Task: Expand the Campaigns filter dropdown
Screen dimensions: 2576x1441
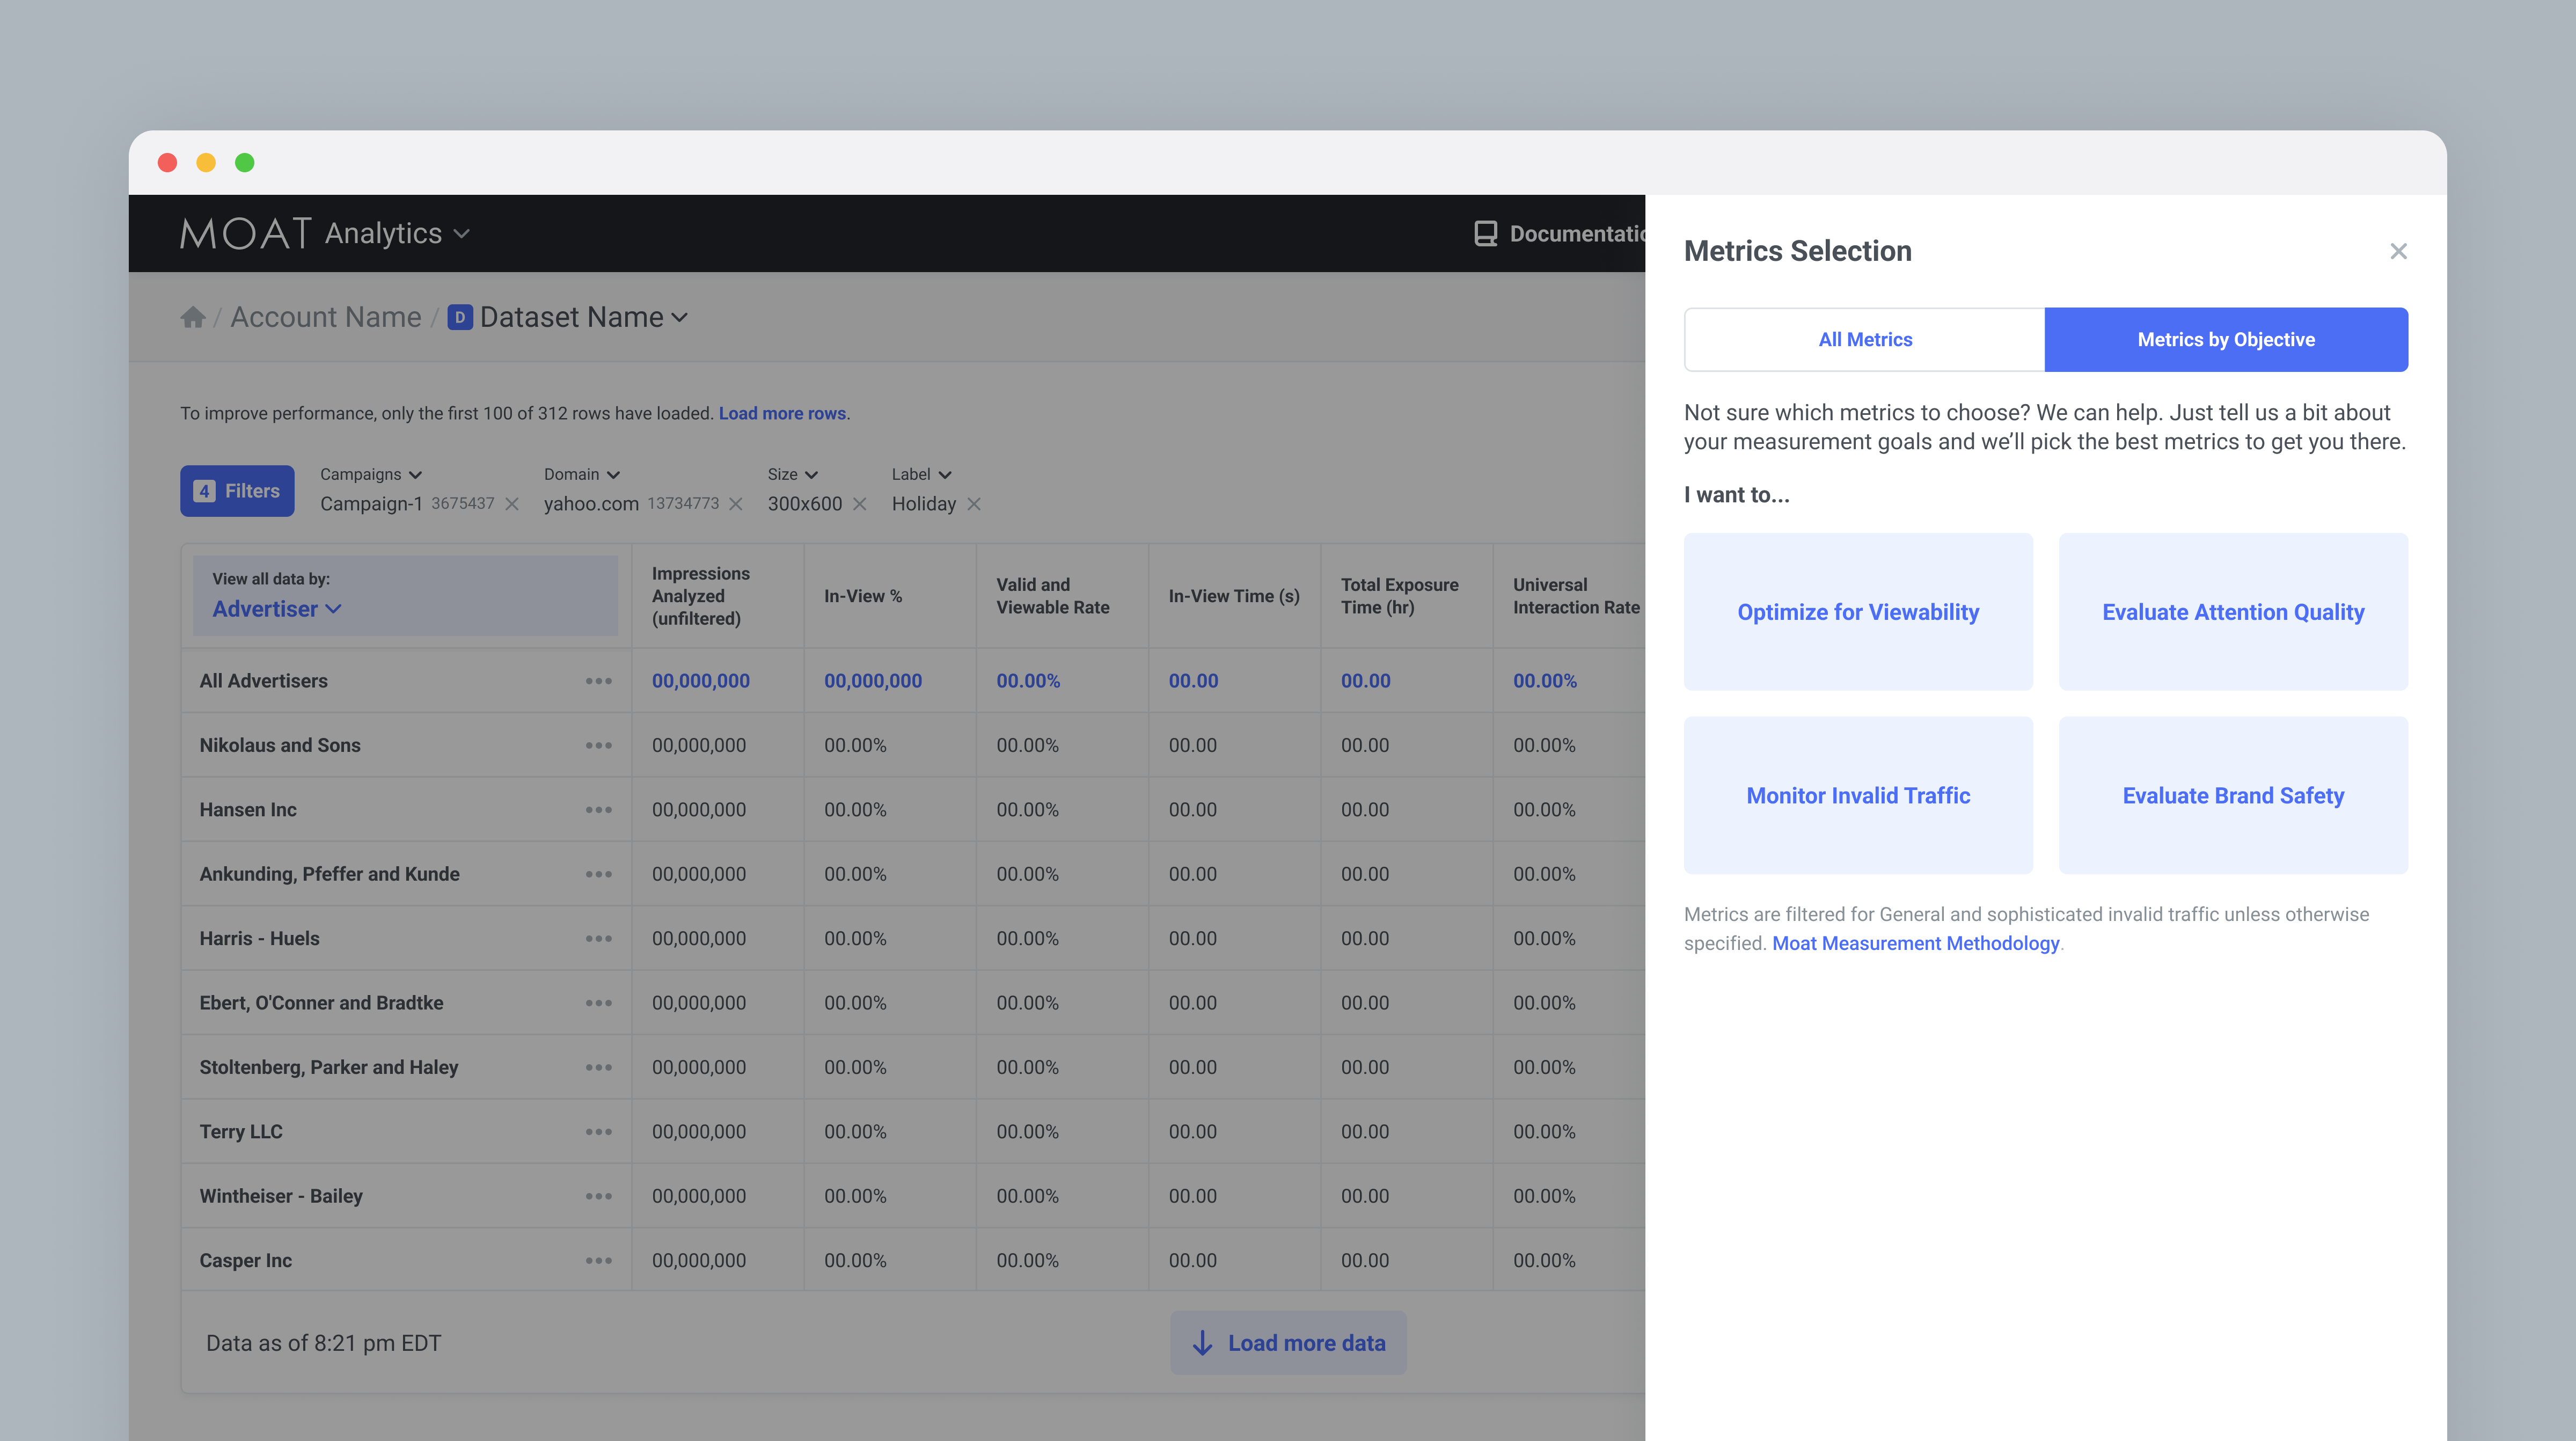Action: click(x=371, y=474)
